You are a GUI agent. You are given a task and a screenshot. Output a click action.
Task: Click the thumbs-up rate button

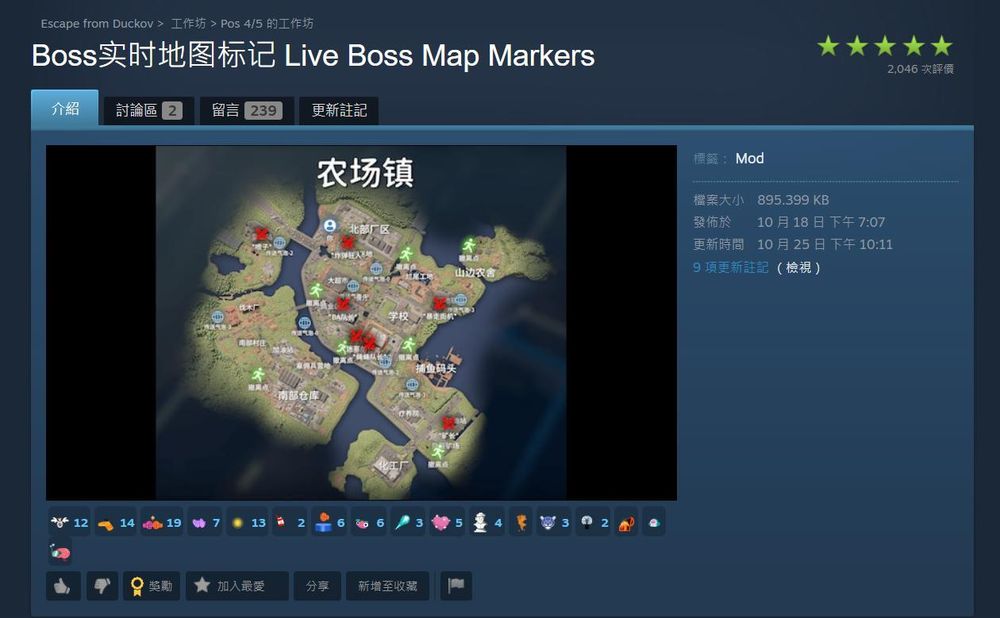pos(63,585)
